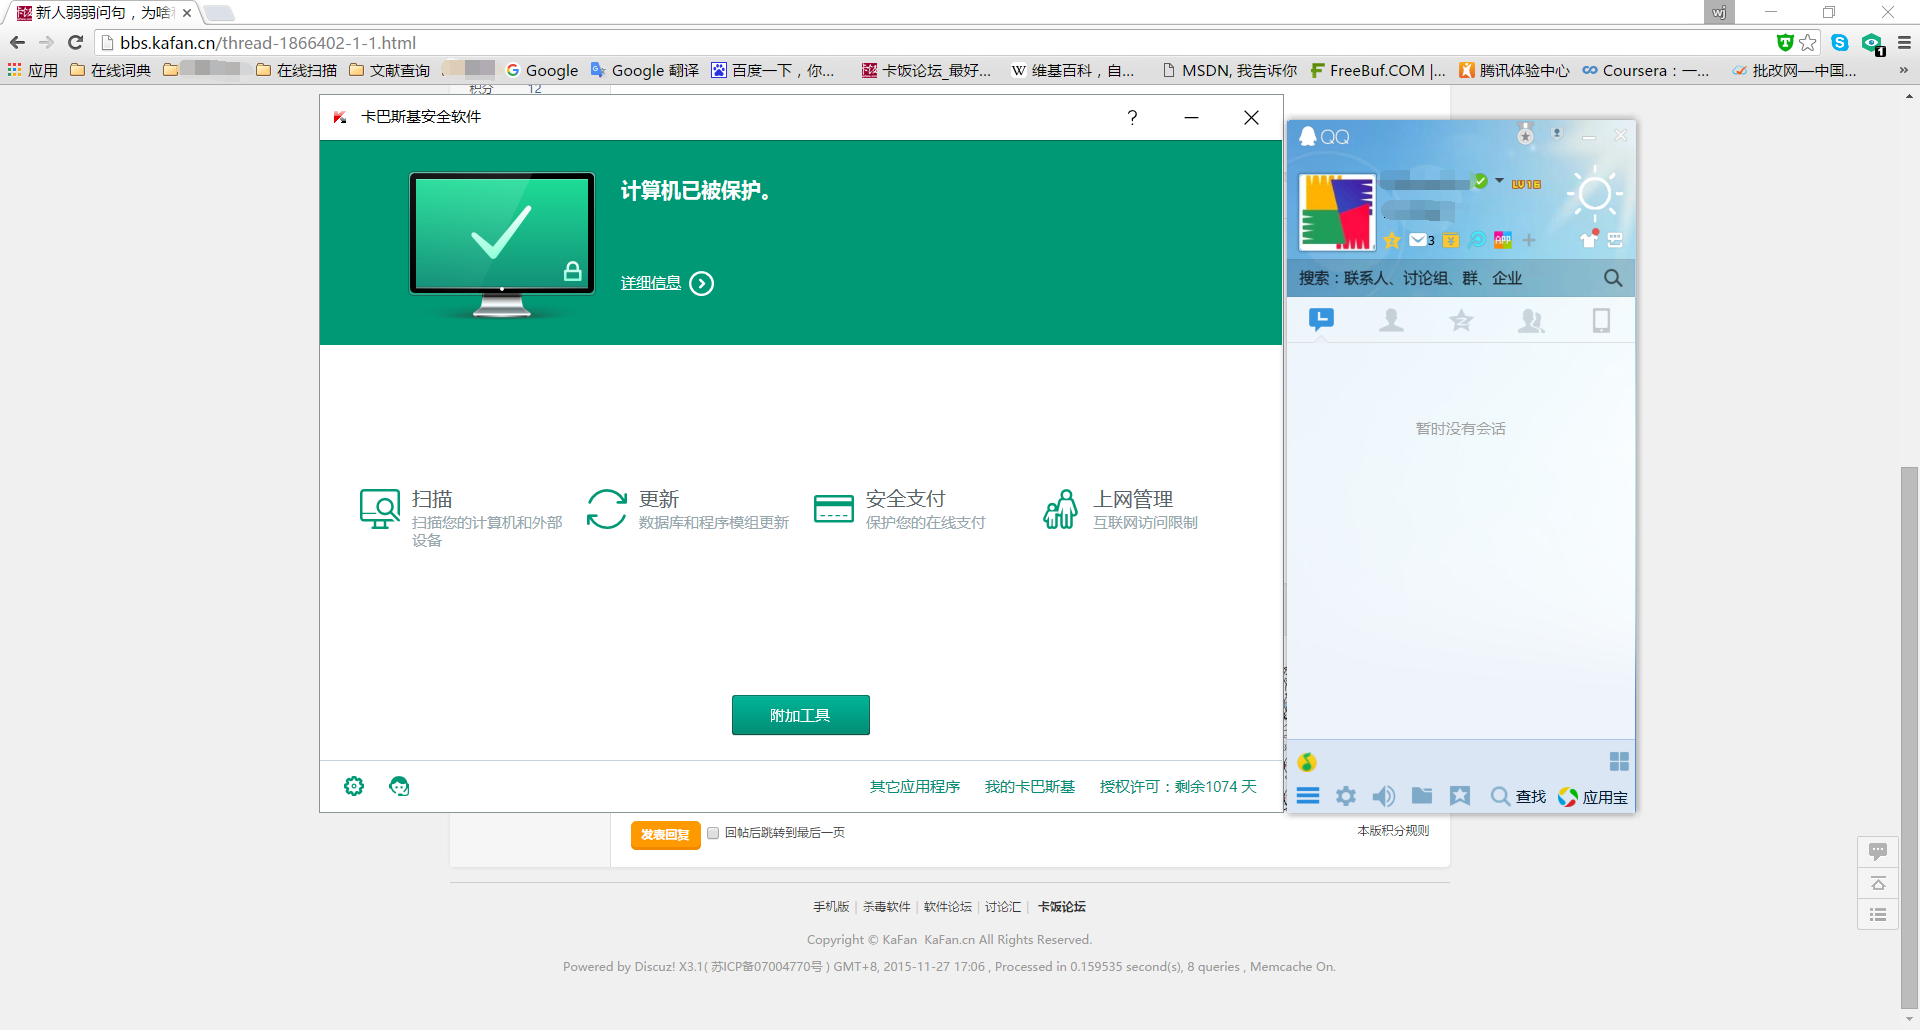The width and height of the screenshot is (1920, 1030).
Task: Open Skype extension icon in Chrome
Action: click(x=1840, y=43)
